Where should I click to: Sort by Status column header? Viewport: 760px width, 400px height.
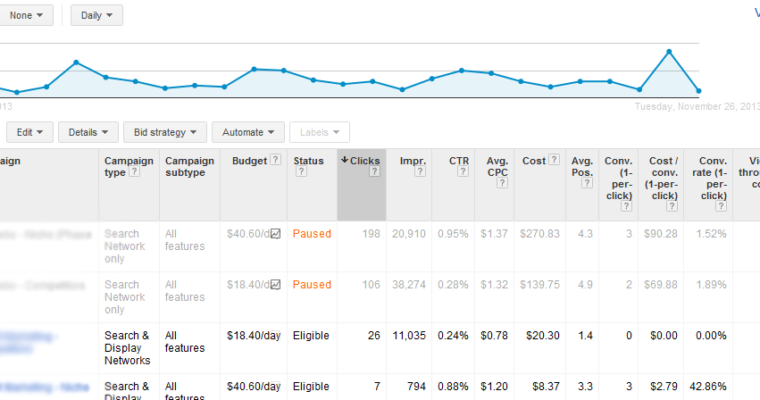coord(308,161)
